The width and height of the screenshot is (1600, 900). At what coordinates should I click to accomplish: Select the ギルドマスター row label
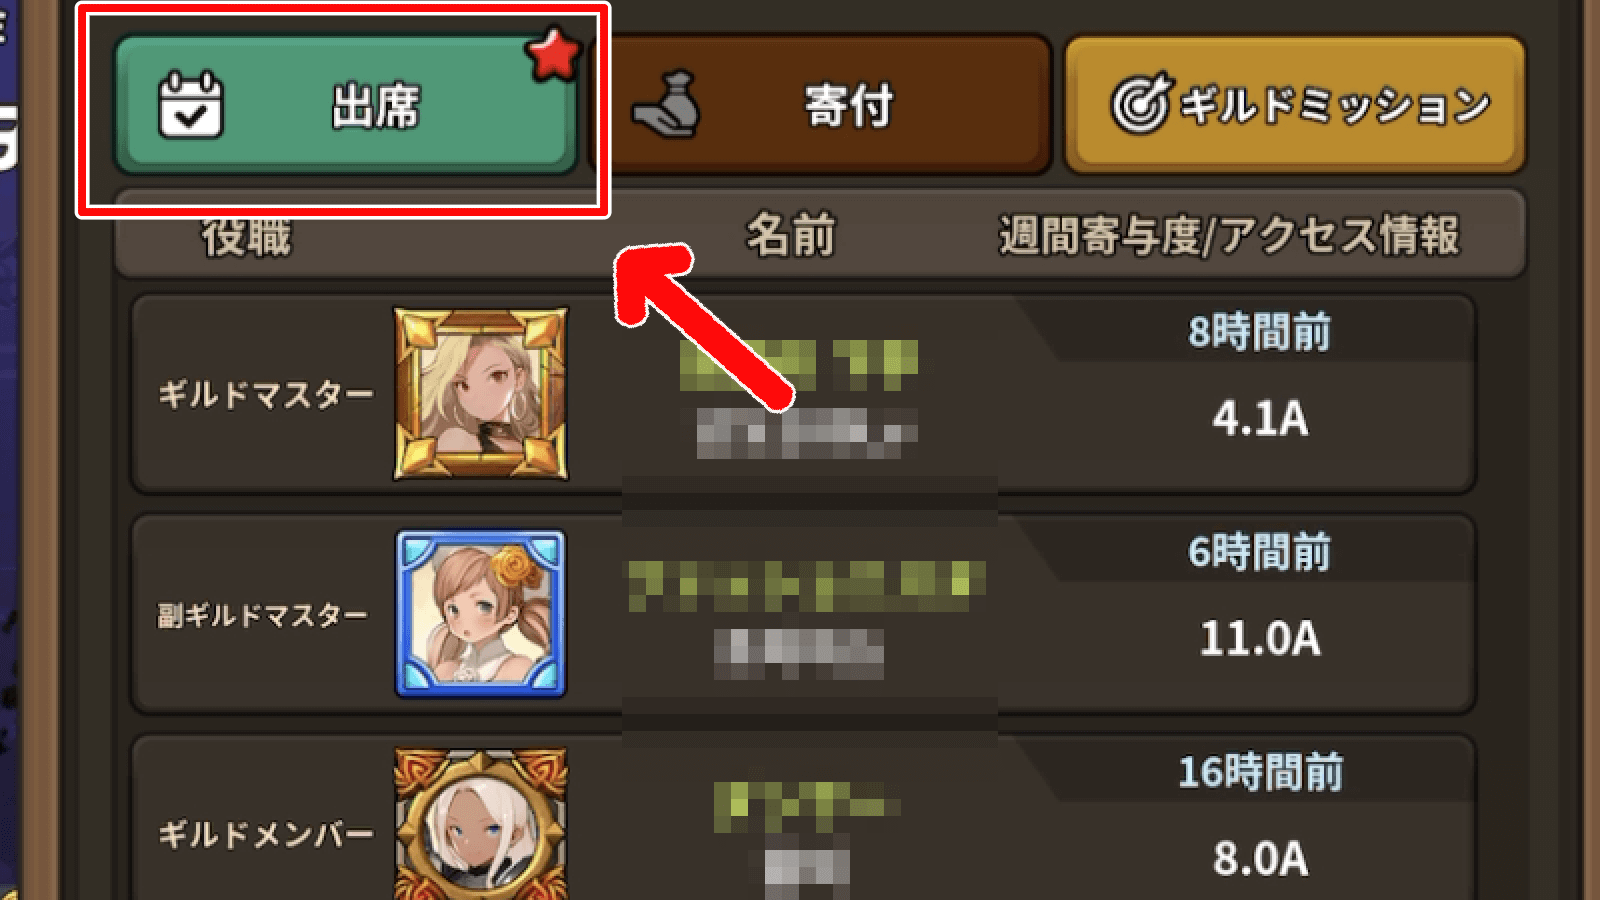(x=266, y=395)
